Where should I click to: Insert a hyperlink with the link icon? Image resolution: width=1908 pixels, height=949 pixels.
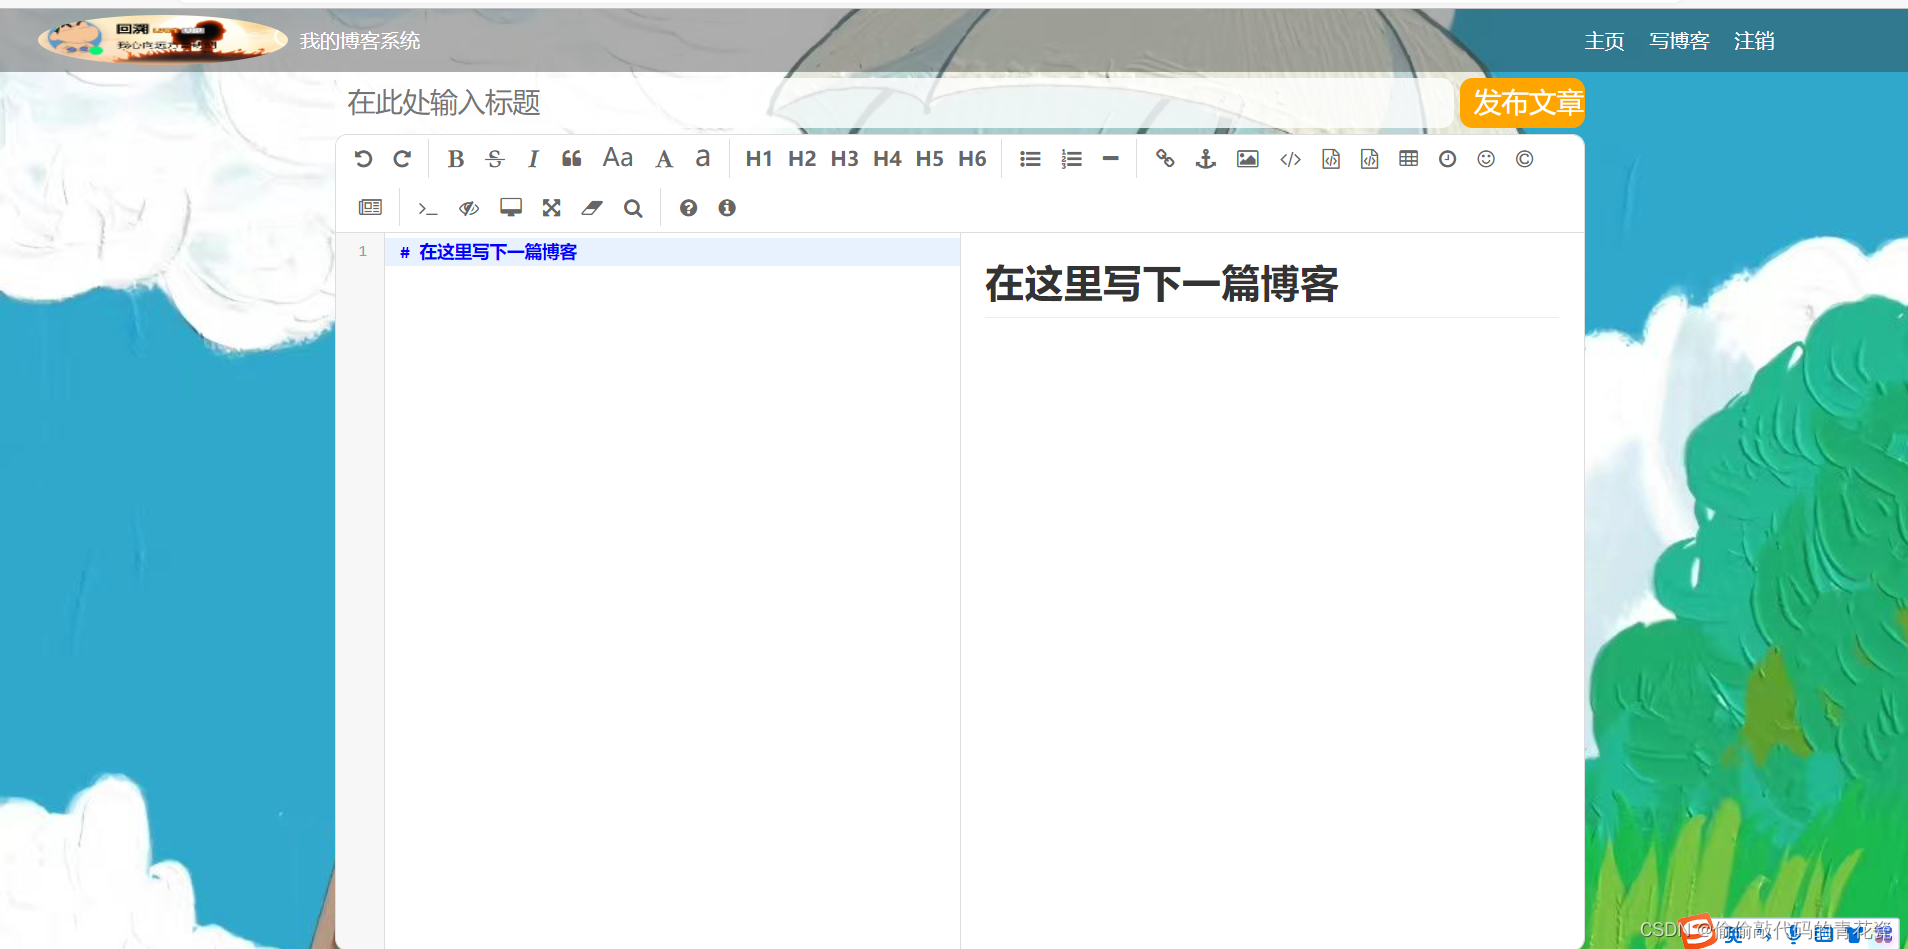pos(1165,159)
